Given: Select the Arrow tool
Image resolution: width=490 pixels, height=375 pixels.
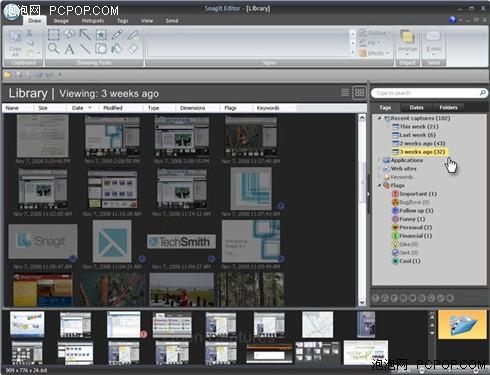Looking at the screenshot, I should tap(85, 34).
